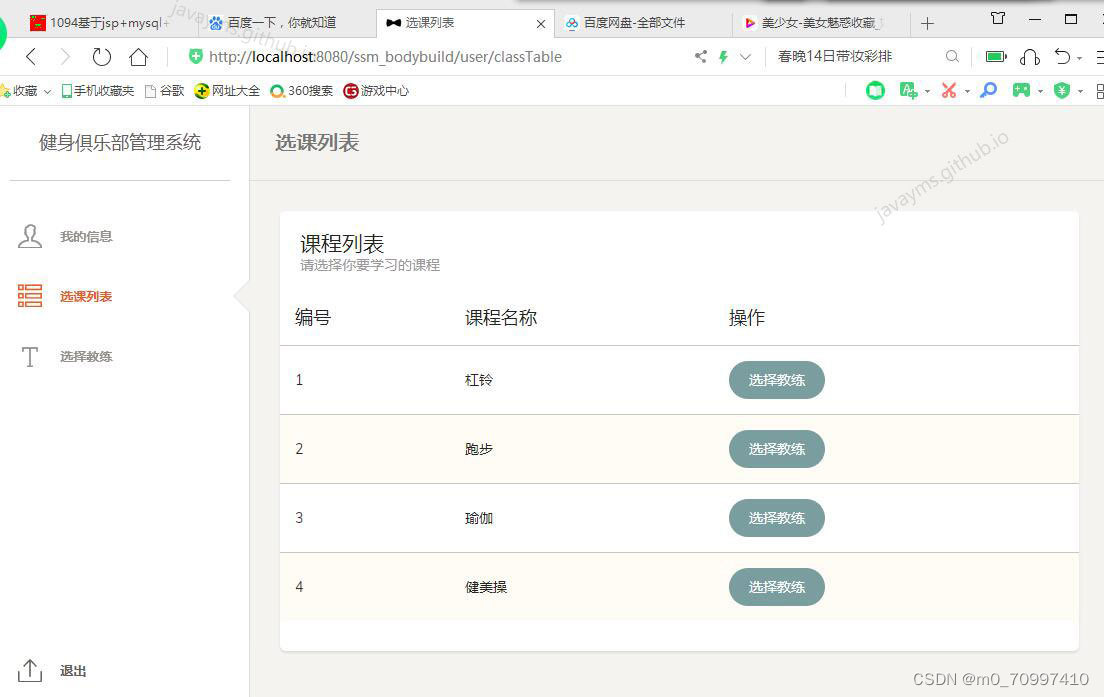
Task: Reload the page with the refresh icon
Action: tap(102, 57)
